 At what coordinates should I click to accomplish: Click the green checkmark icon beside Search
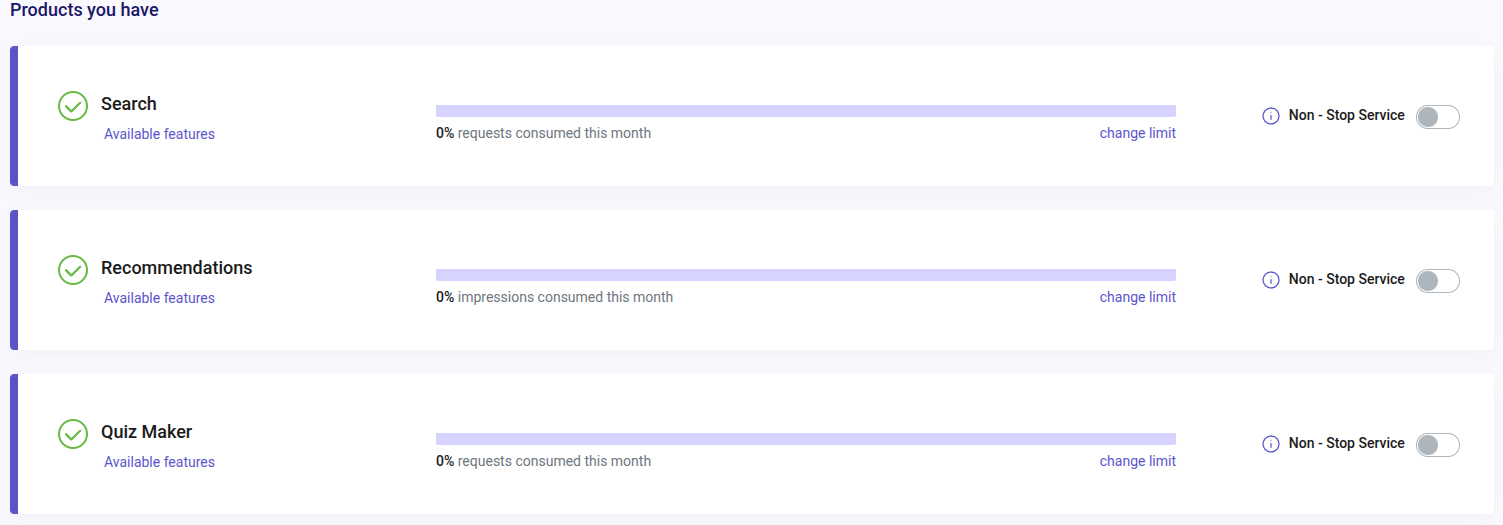(x=73, y=105)
